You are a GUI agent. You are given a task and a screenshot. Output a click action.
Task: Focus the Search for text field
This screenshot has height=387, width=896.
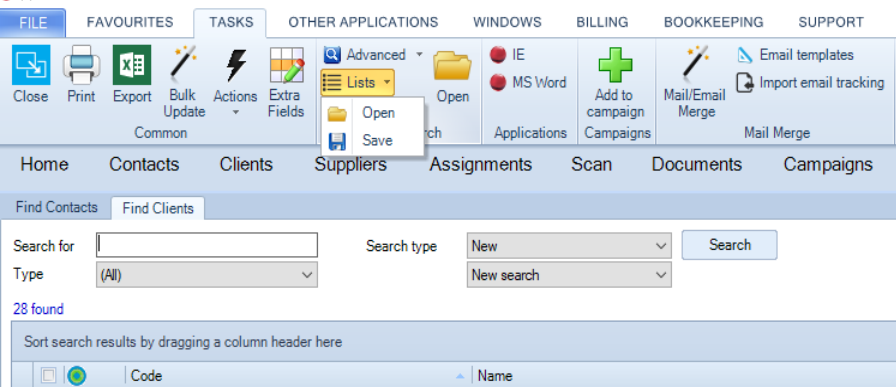tap(207, 245)
